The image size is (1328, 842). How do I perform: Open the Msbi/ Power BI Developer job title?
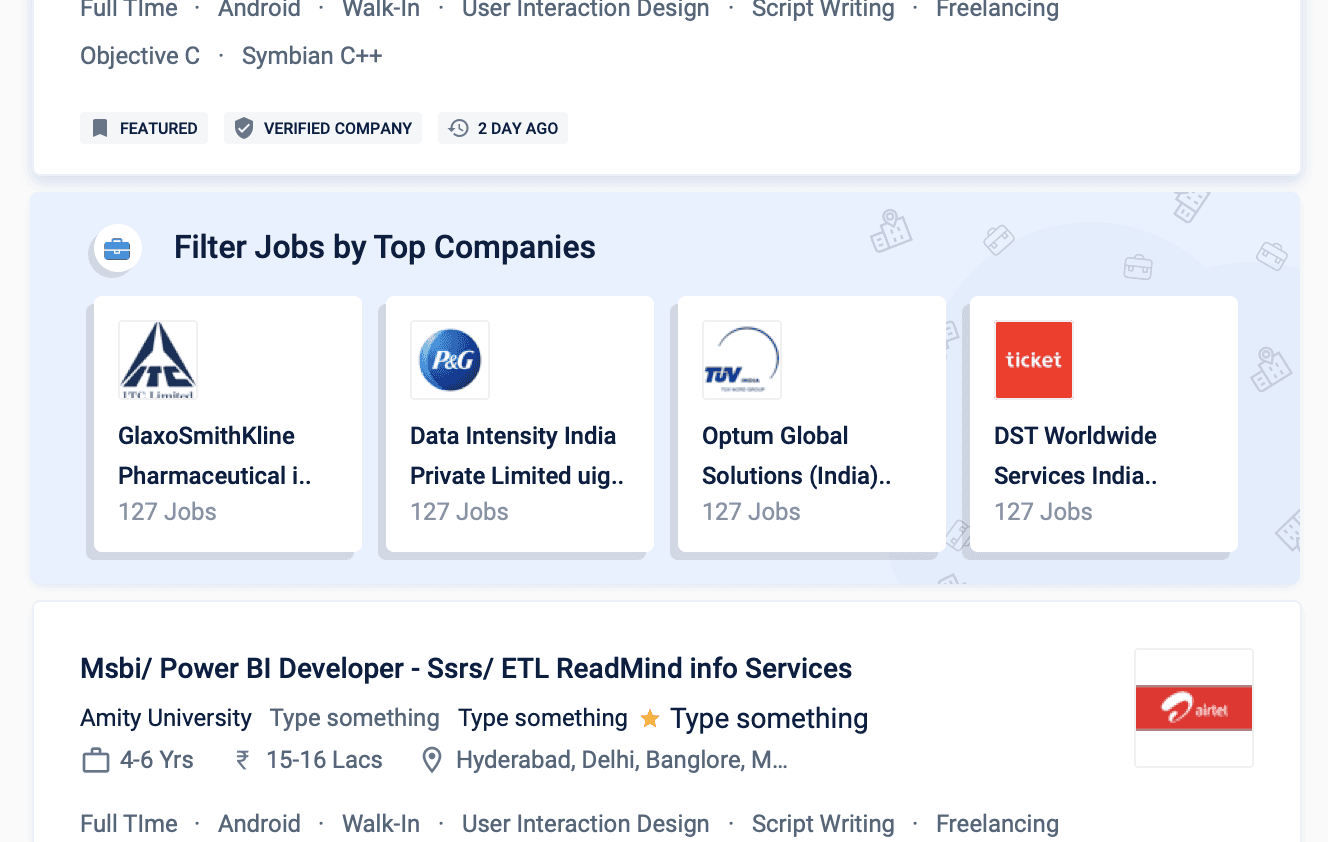tap(466, 668)
